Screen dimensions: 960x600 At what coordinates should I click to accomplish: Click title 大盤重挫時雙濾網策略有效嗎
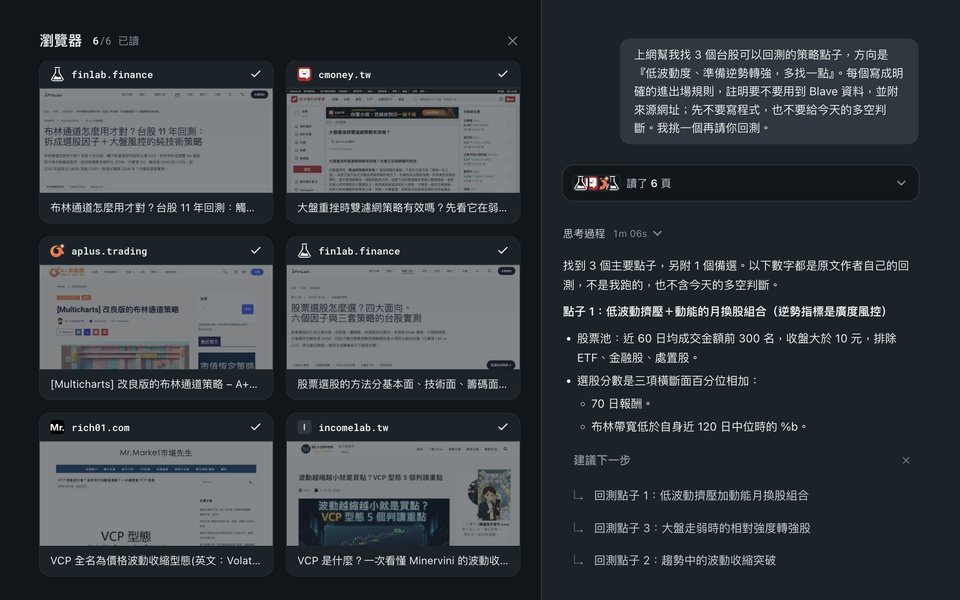point(402,208)
